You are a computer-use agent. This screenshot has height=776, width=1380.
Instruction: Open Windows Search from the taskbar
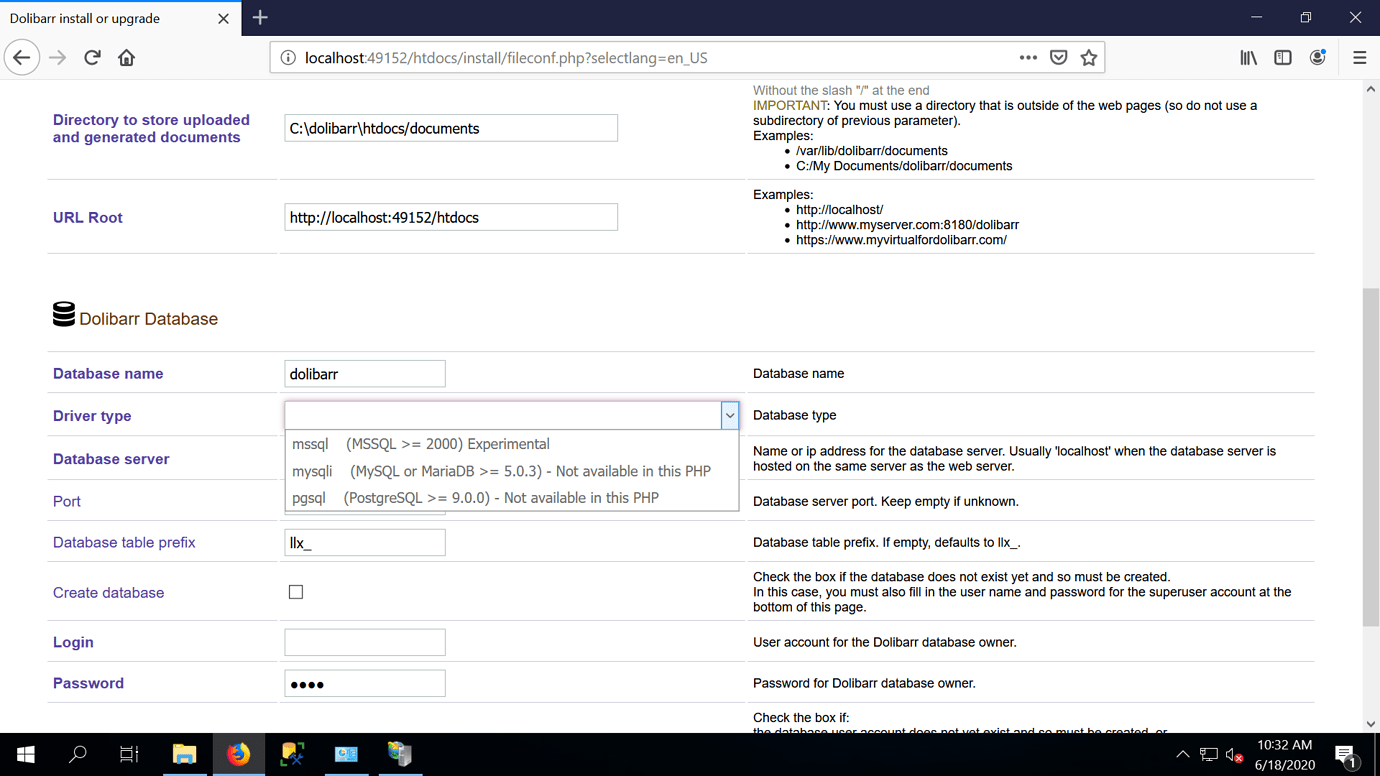tap(77, 754)
